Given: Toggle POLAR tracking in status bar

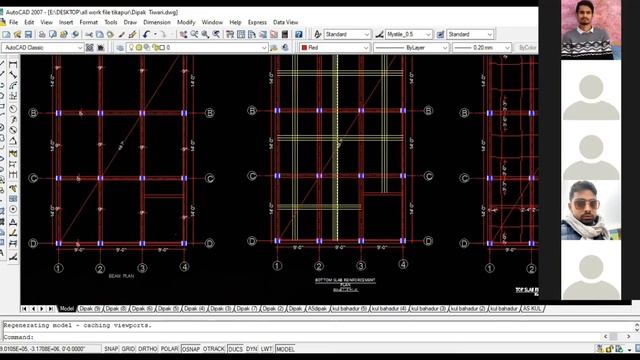Looking at the screenshot, I should point(169,349).
